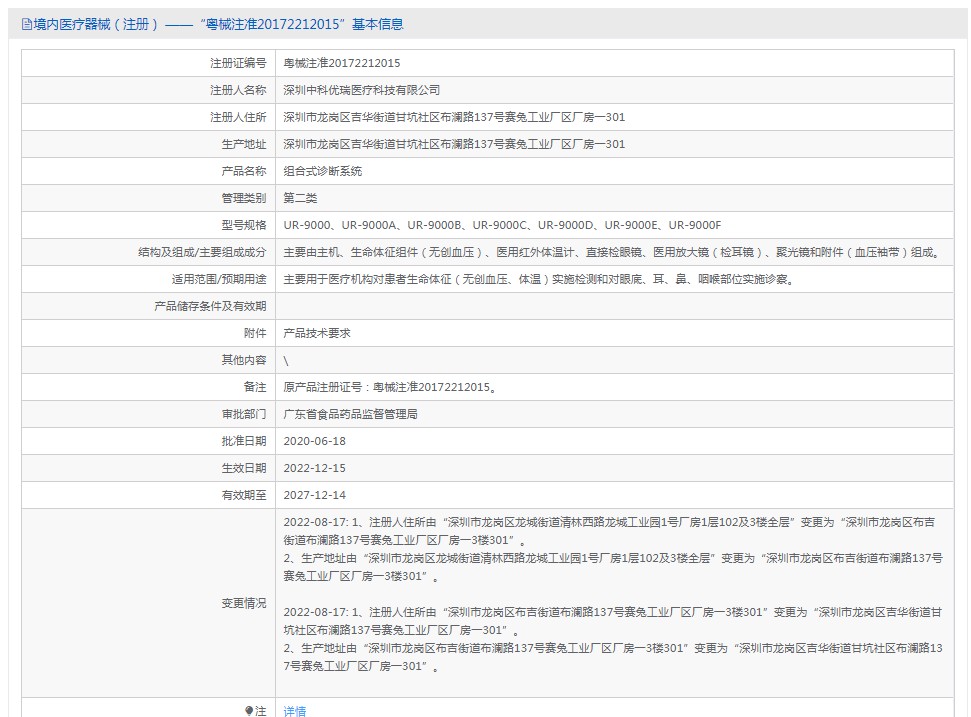971x717 pixels.
Task: Click the 生产地址 label
Action: click(244, 144)
